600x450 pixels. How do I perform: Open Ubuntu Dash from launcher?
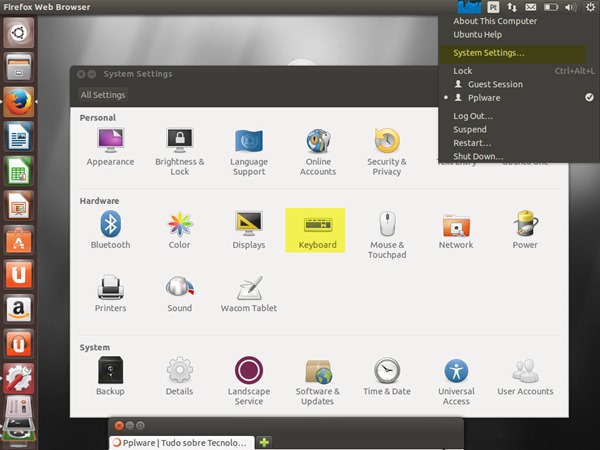click(18, 33)
